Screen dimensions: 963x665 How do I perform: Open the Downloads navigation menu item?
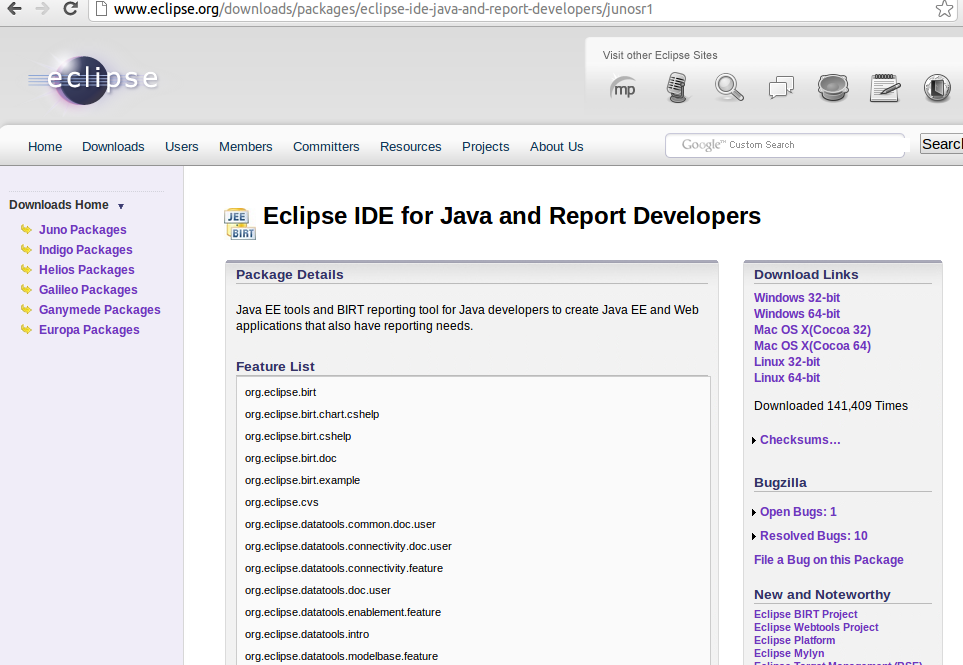coord(113,147)
